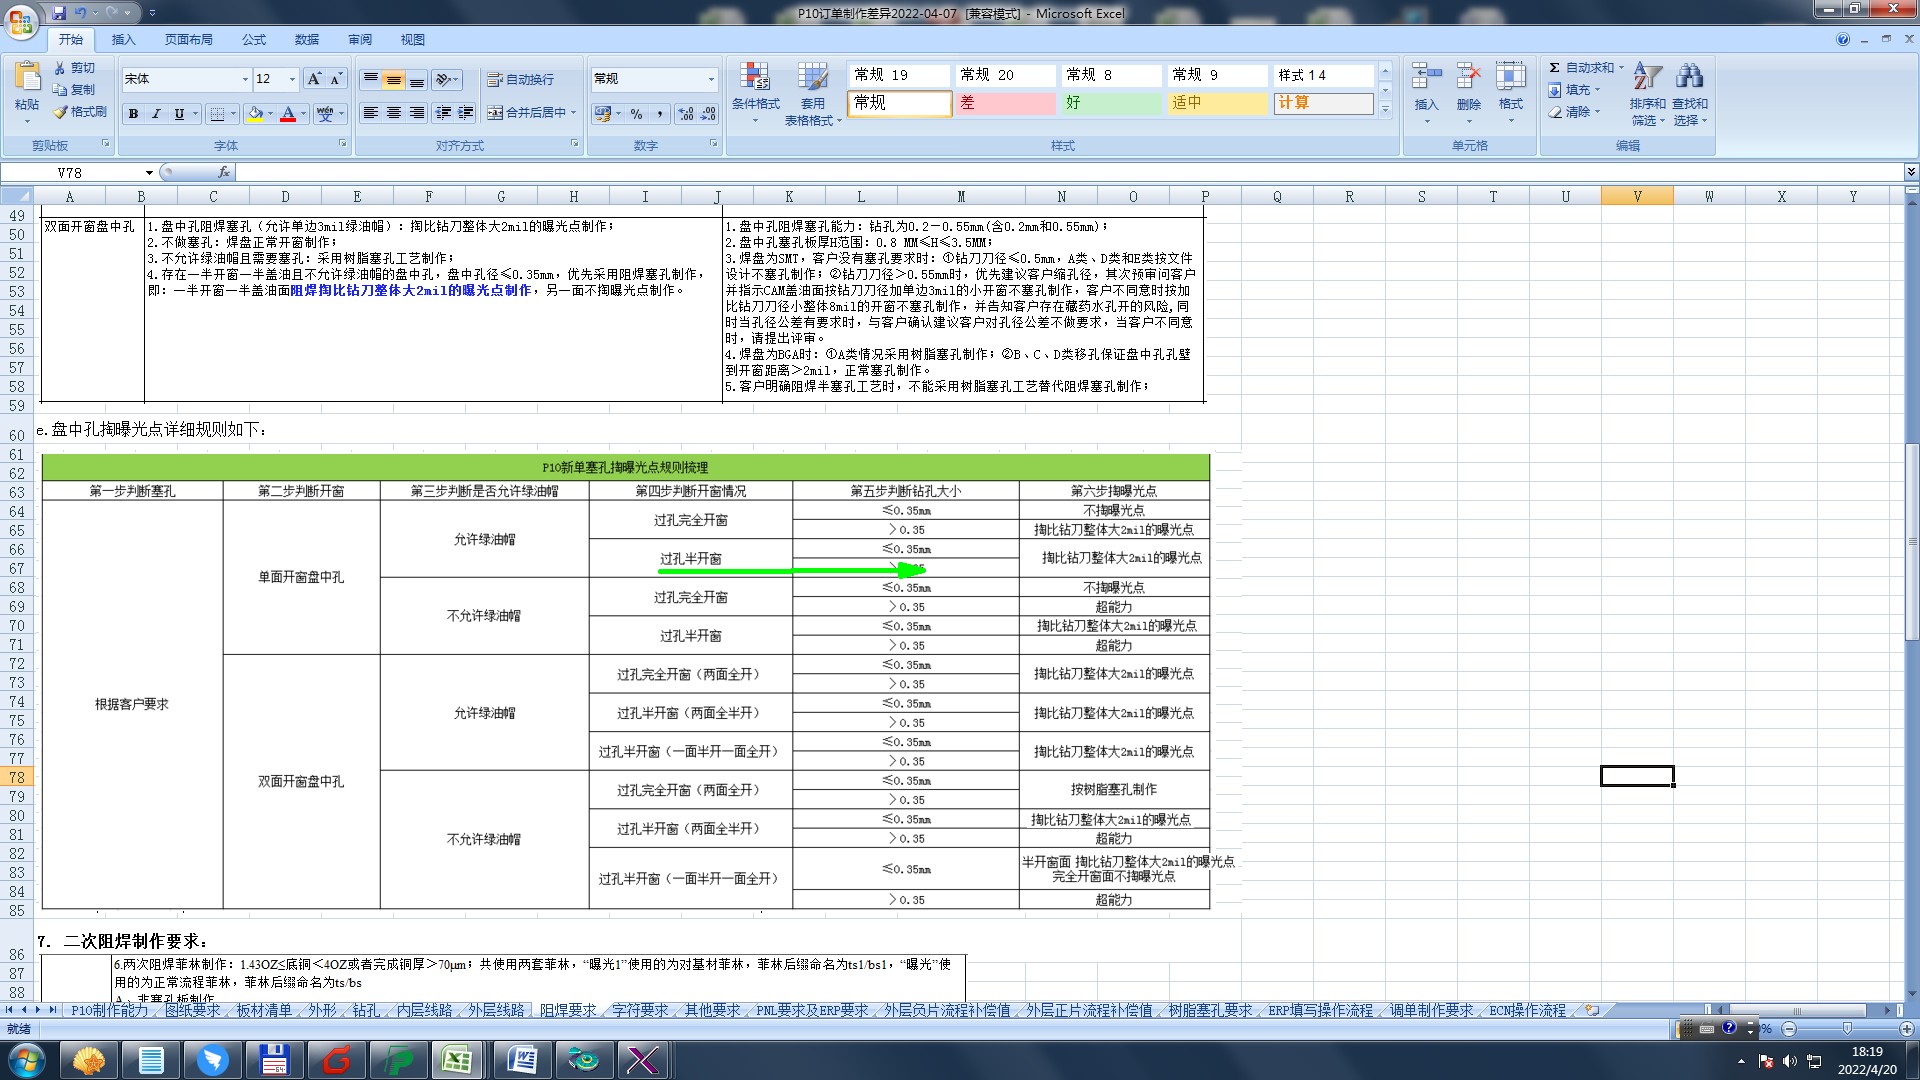The height and width of the screenshot is (1080, 1920).
Task: Click the zoom slider handle
Action: tap(1847, 1028)
